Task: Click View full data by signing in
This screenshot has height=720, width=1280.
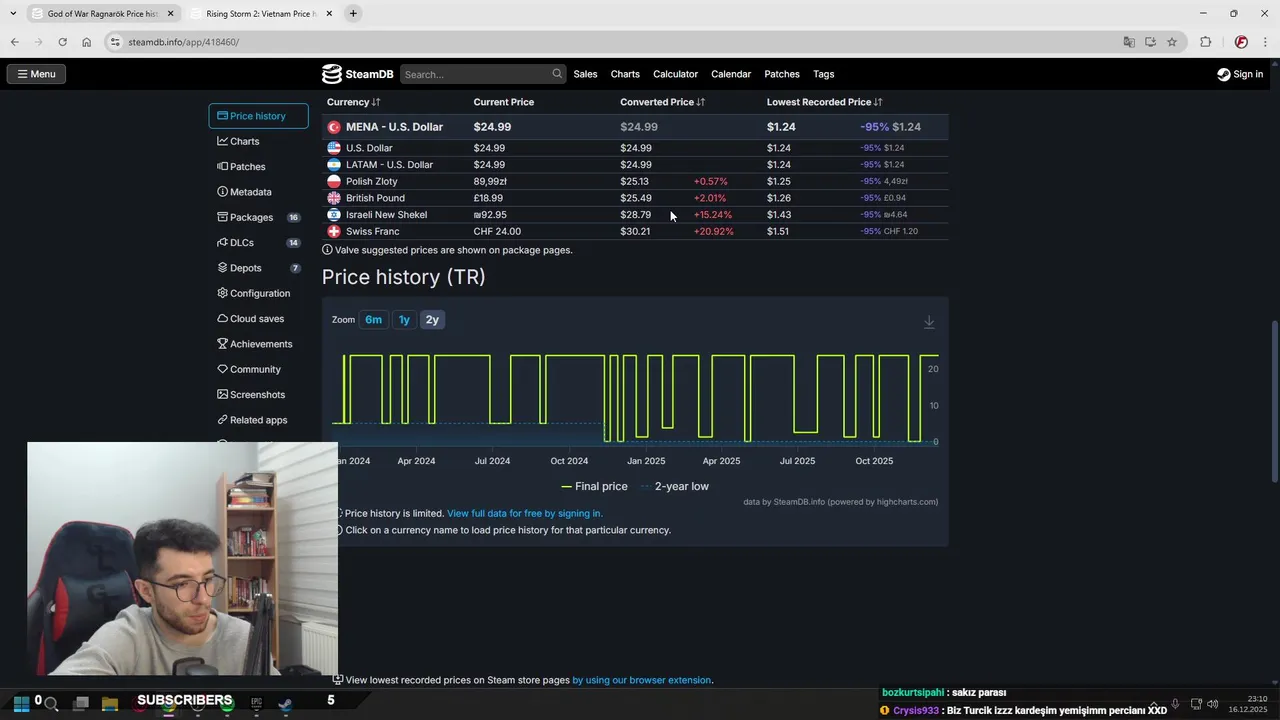Action: (x=525, y=513)
